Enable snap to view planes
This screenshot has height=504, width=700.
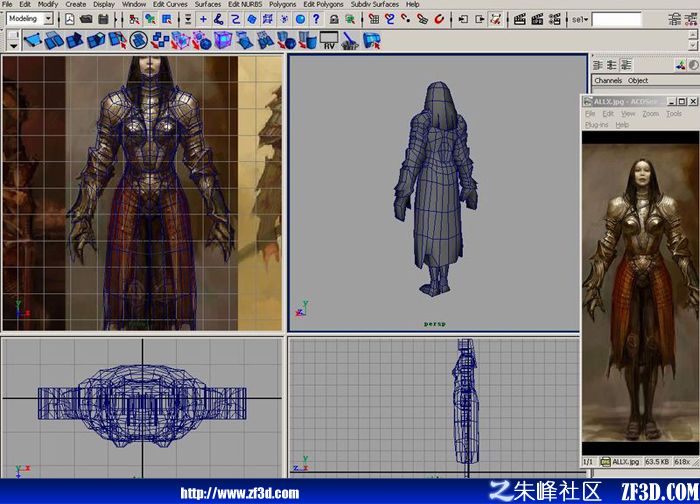[x=422, y=19]
